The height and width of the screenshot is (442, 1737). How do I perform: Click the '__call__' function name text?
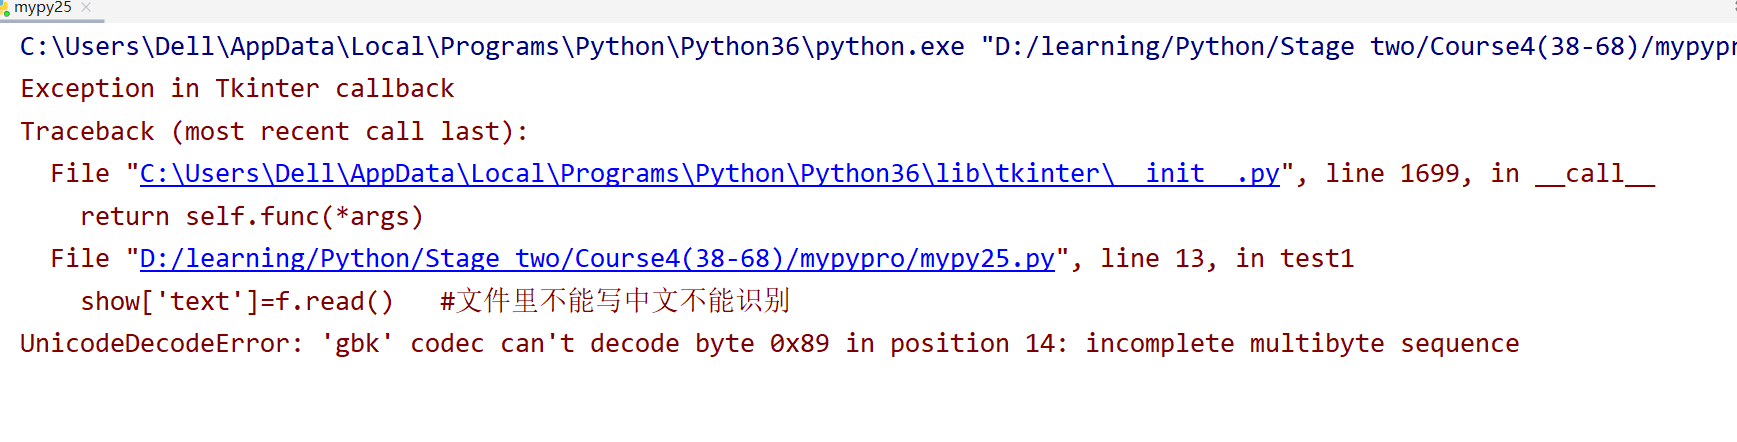[1595, 174]
